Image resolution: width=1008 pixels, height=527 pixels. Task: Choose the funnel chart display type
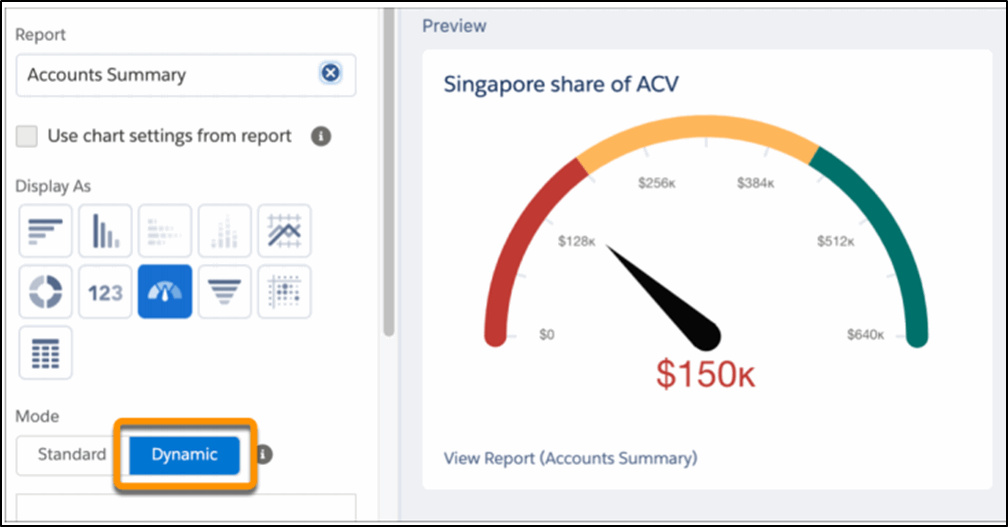pos(224,292)
